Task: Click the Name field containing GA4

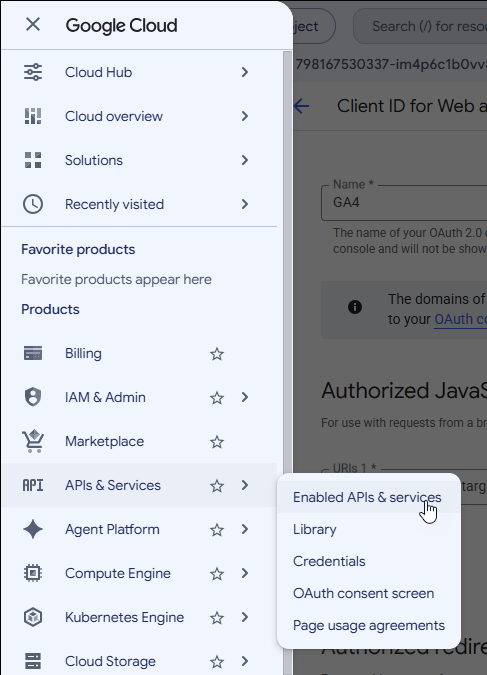Action: (404, 202)
